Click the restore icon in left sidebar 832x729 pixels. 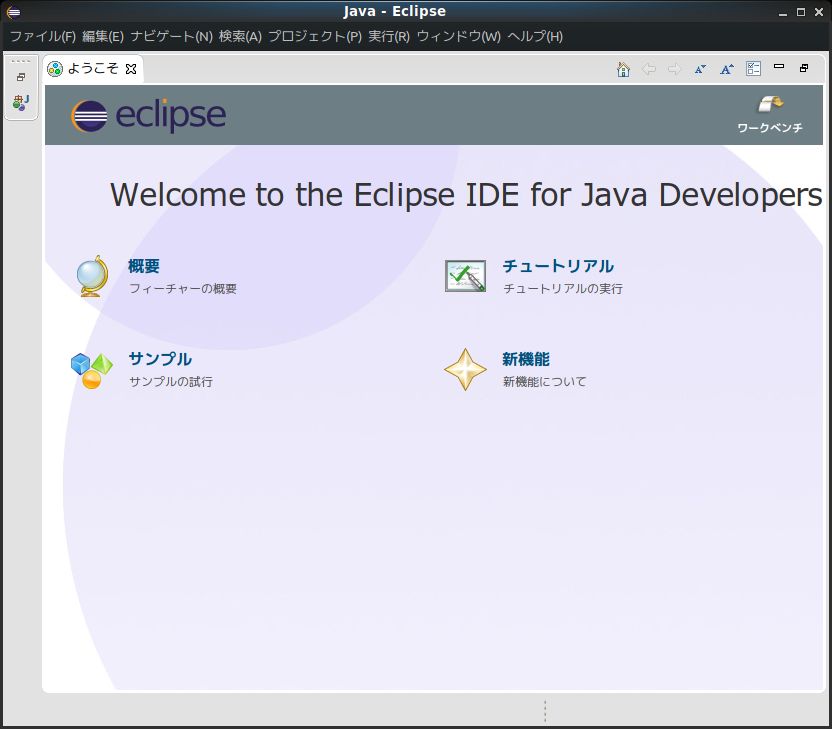[x=21, y=77]
